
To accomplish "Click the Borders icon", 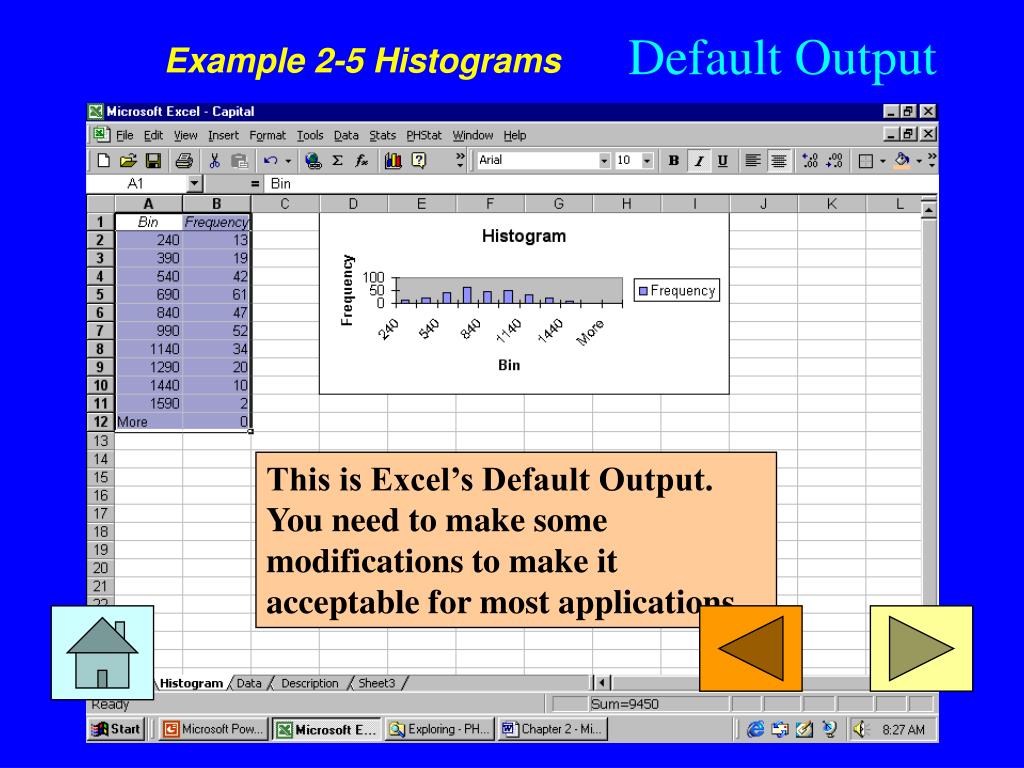I will coord(865,161).
